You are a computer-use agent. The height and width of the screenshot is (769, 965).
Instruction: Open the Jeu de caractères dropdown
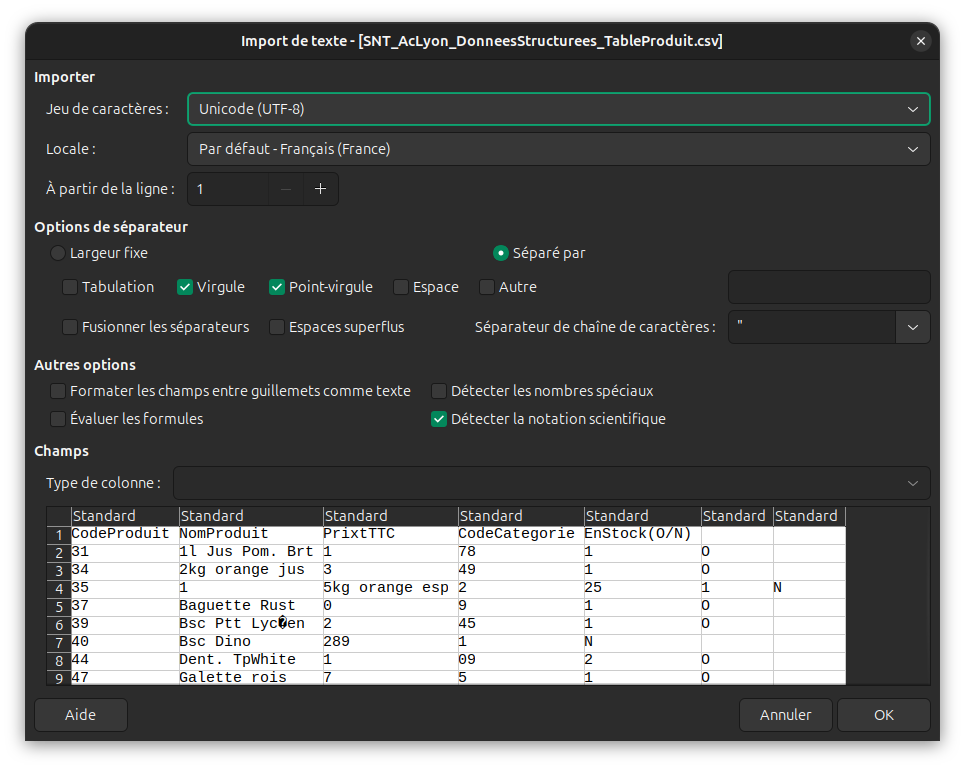point(558,109)
